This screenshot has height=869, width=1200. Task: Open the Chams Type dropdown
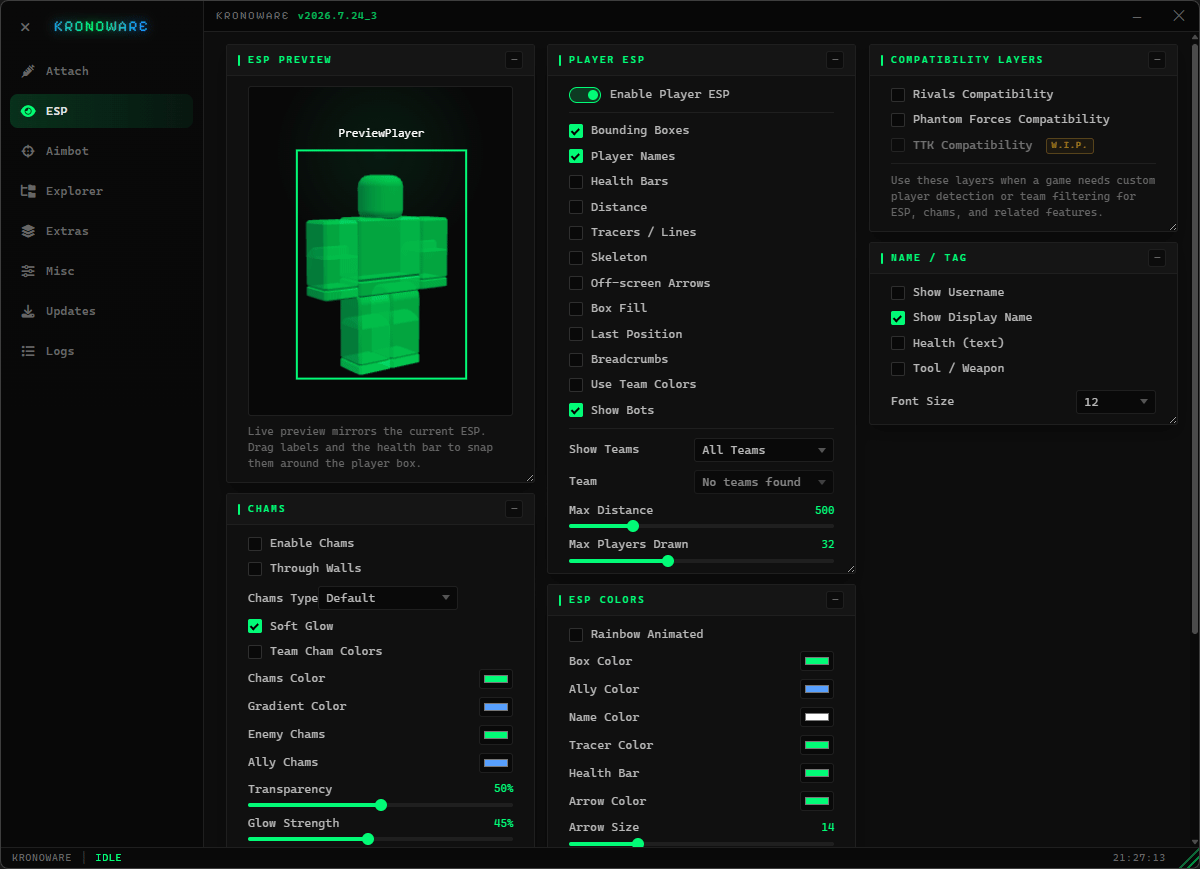[388, 598]
